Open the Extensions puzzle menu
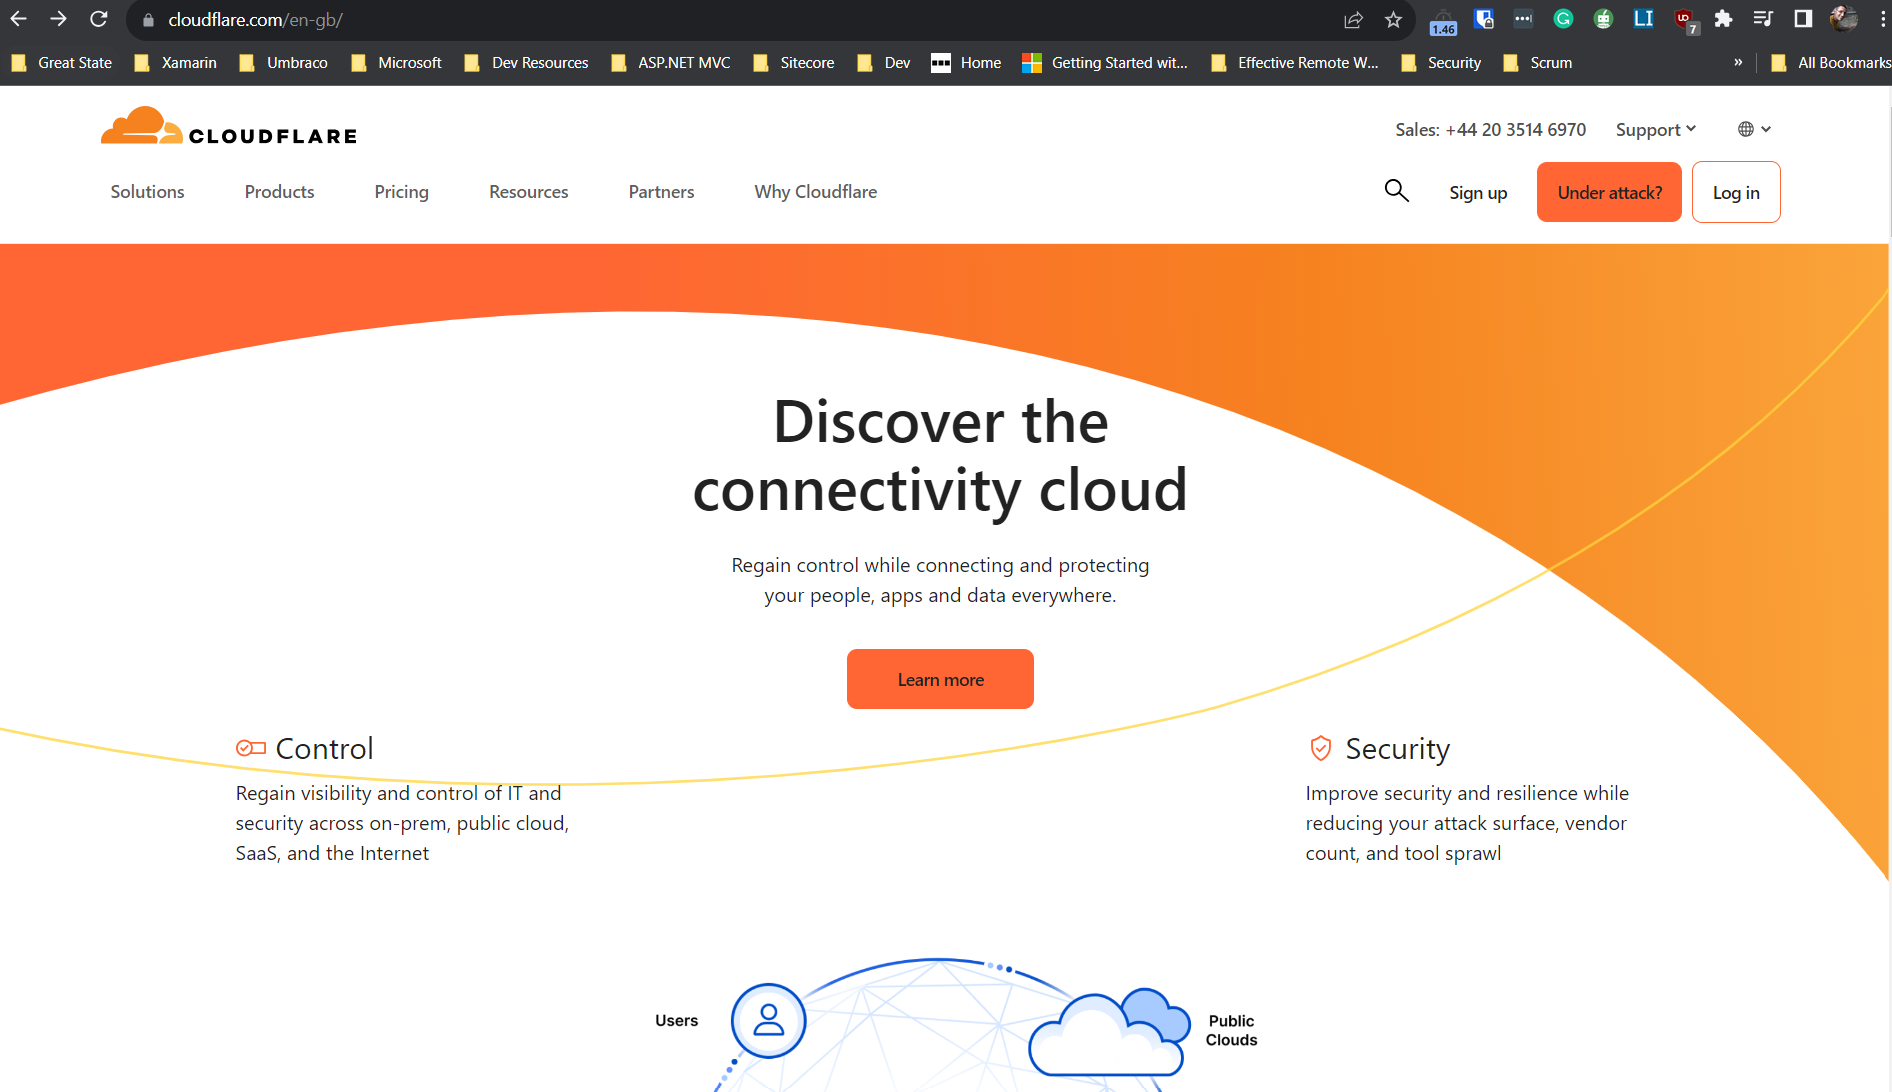 1723,19
